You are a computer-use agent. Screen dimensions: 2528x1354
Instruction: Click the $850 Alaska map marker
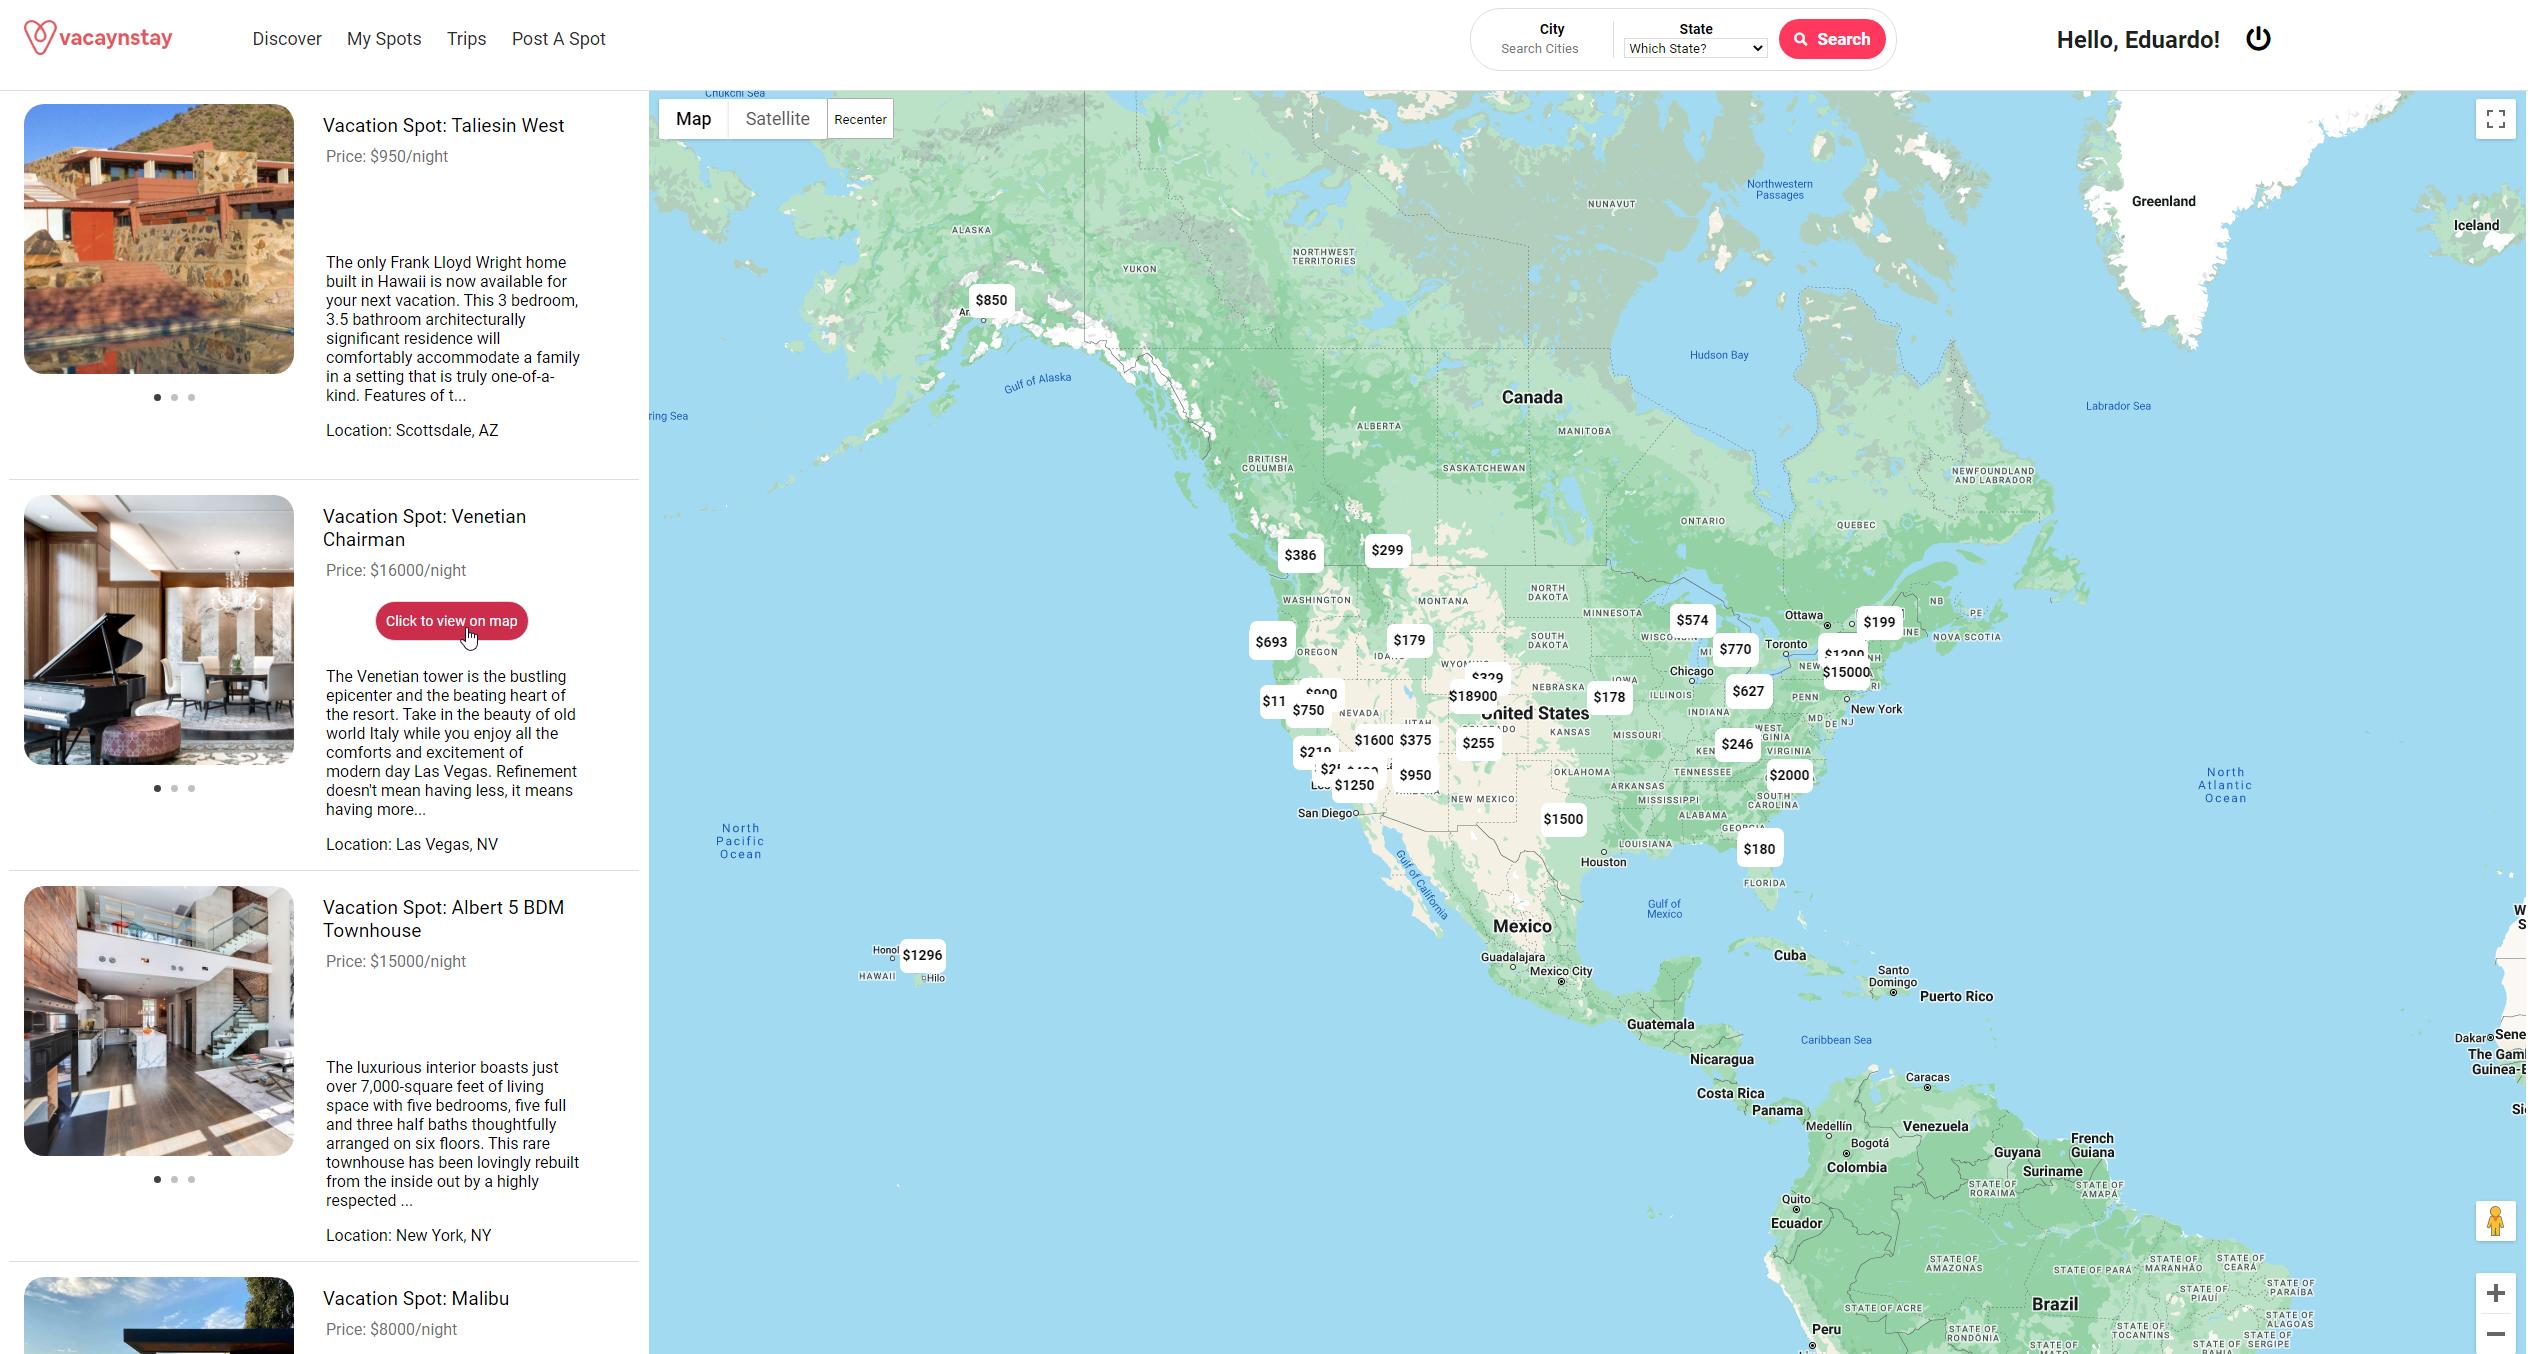(991, 300)
